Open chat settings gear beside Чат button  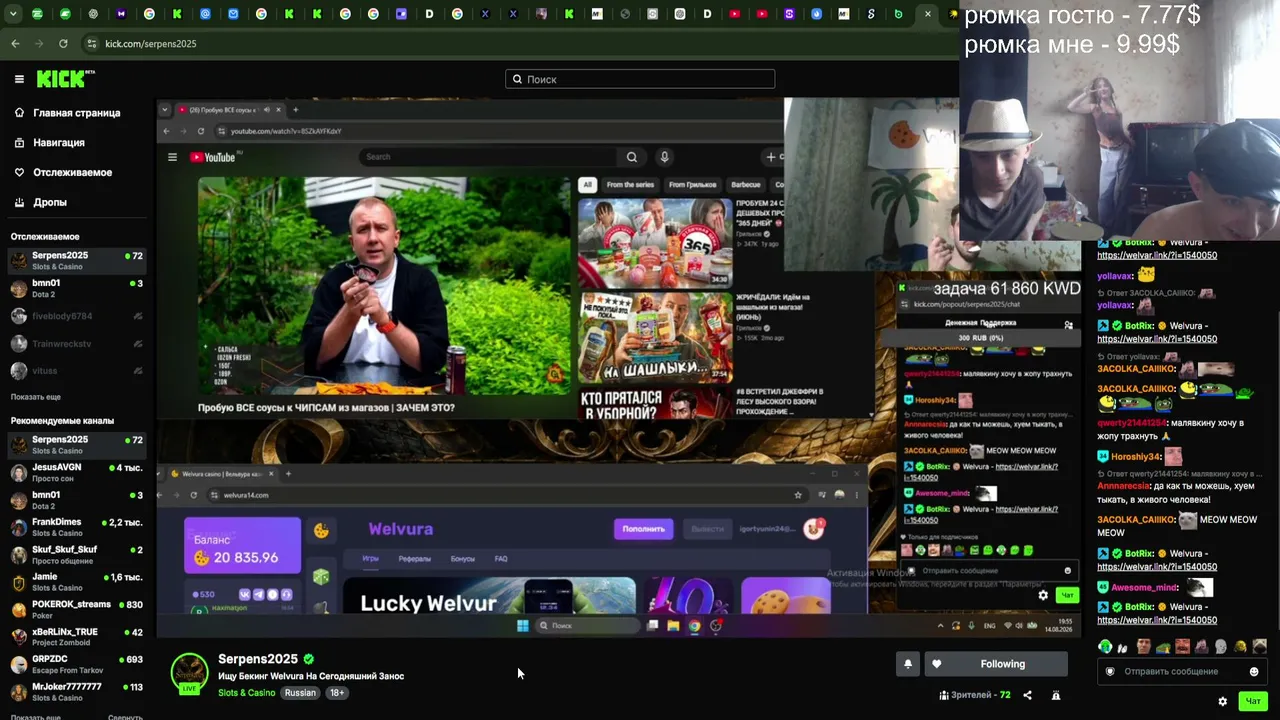pyautogui.click(x=1222, y=702)
